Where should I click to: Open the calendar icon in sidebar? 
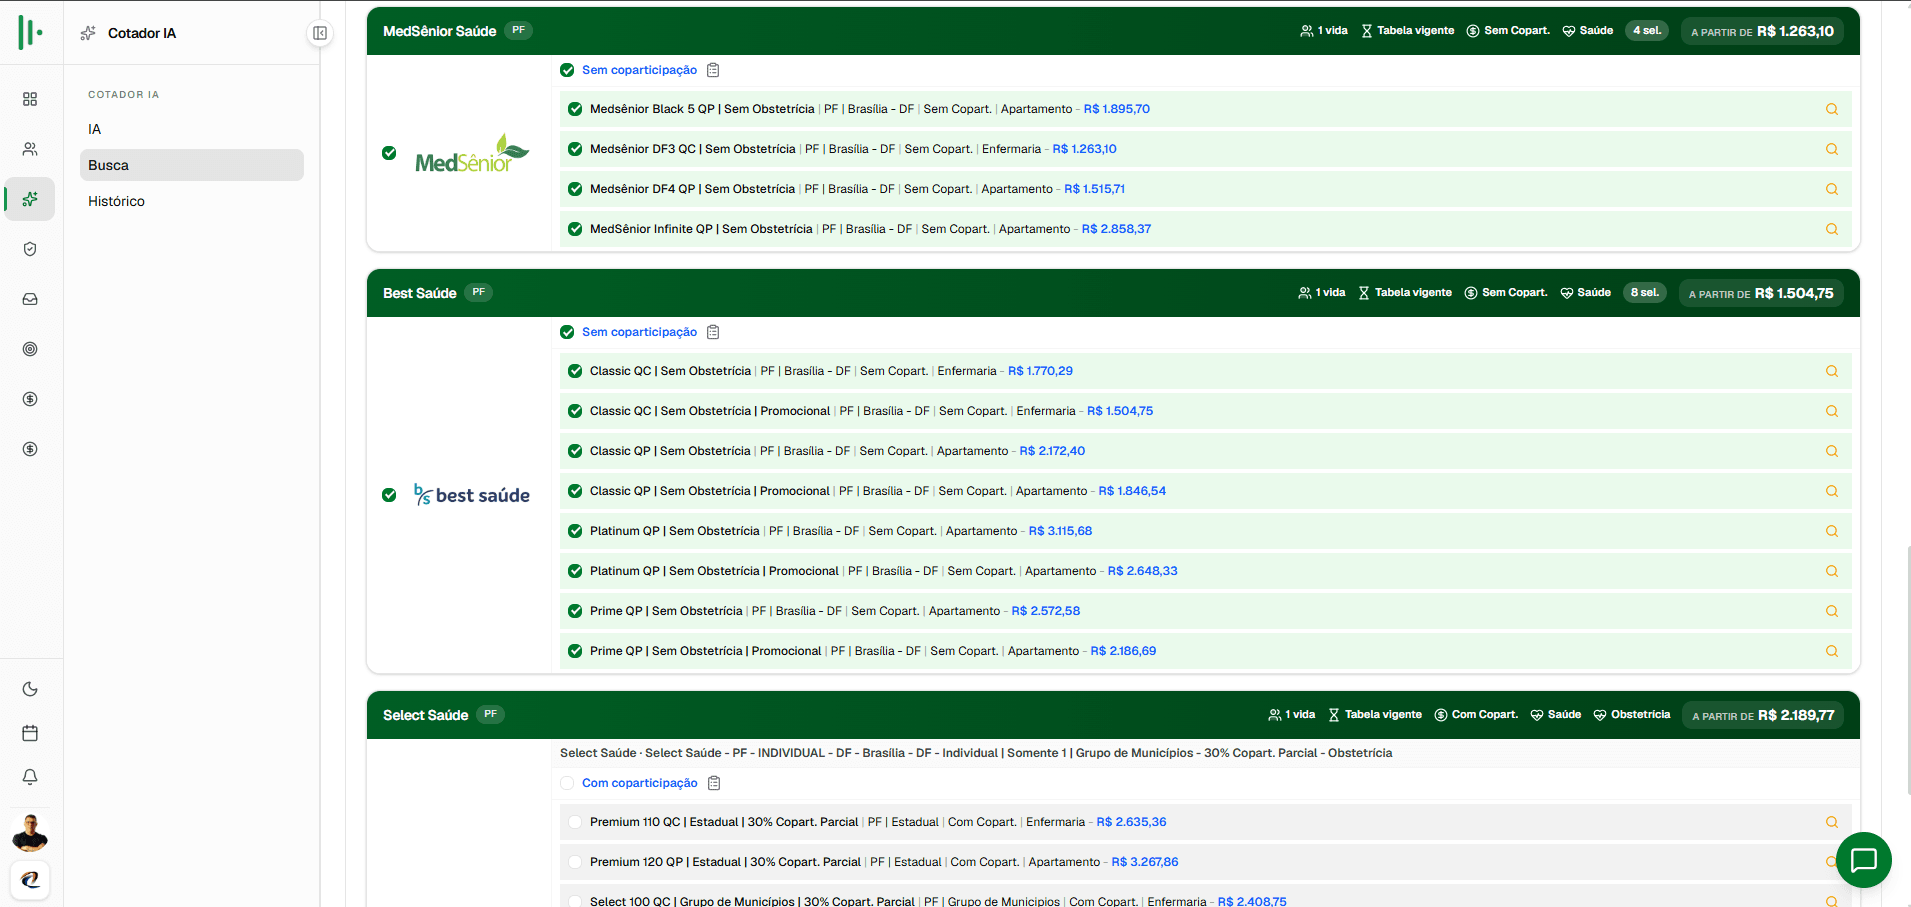30,733
